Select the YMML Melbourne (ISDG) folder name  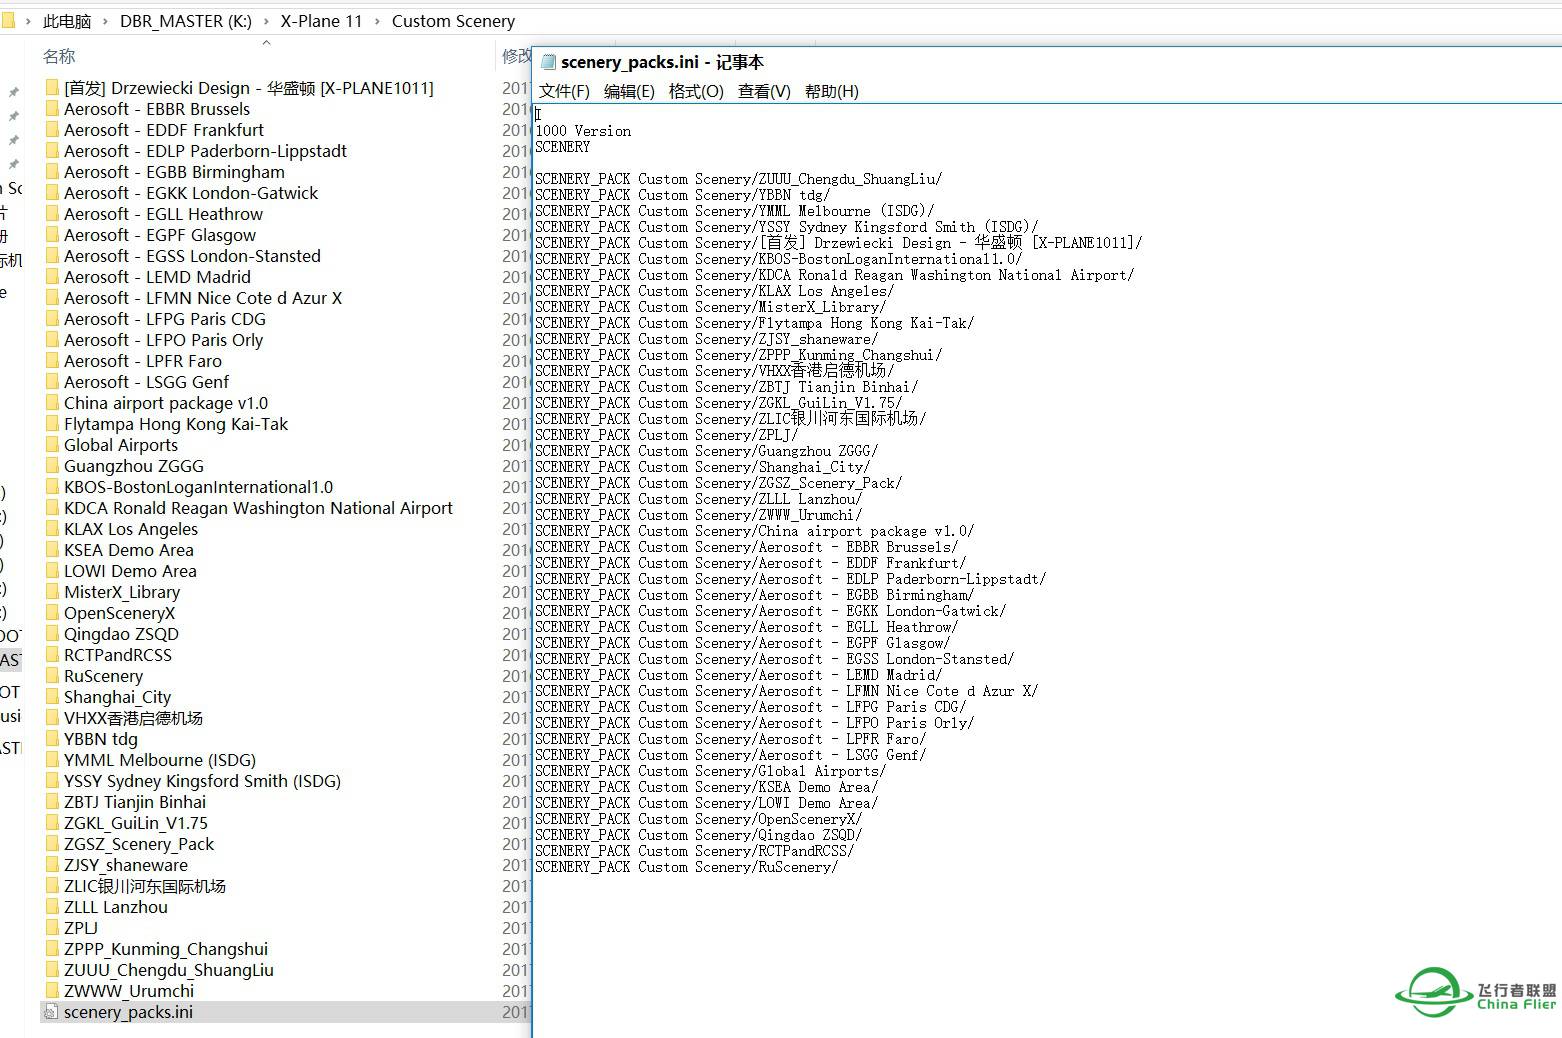click(160, 760)
